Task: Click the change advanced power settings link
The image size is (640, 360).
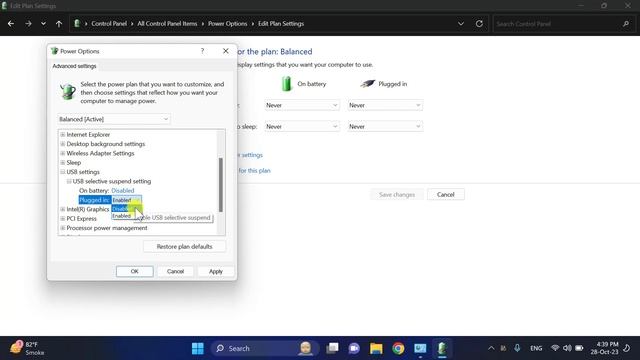Action: pos(250,155)
